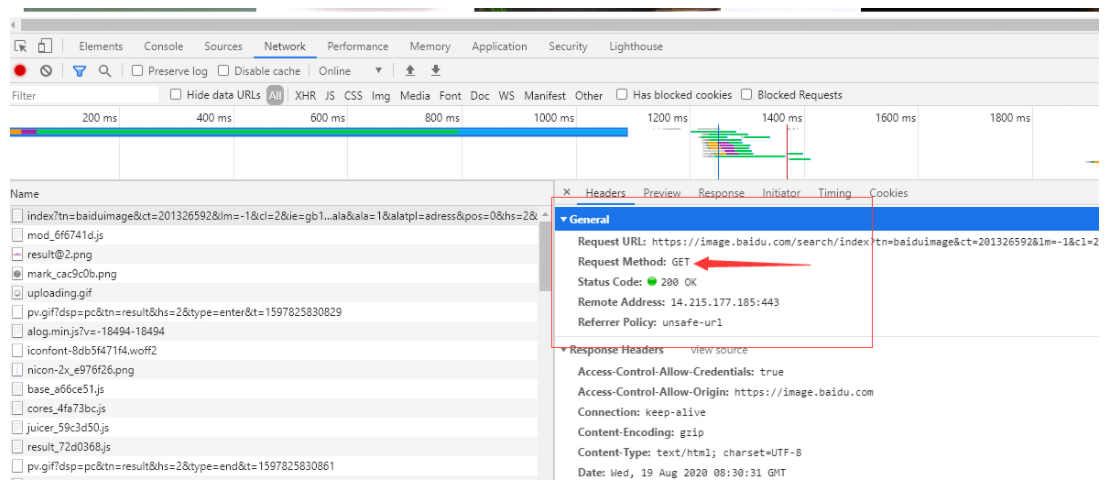Stop recording network log (red dot)
Image resolution: width=1106 pixels, height=499 pixels.
pos(19,71)
